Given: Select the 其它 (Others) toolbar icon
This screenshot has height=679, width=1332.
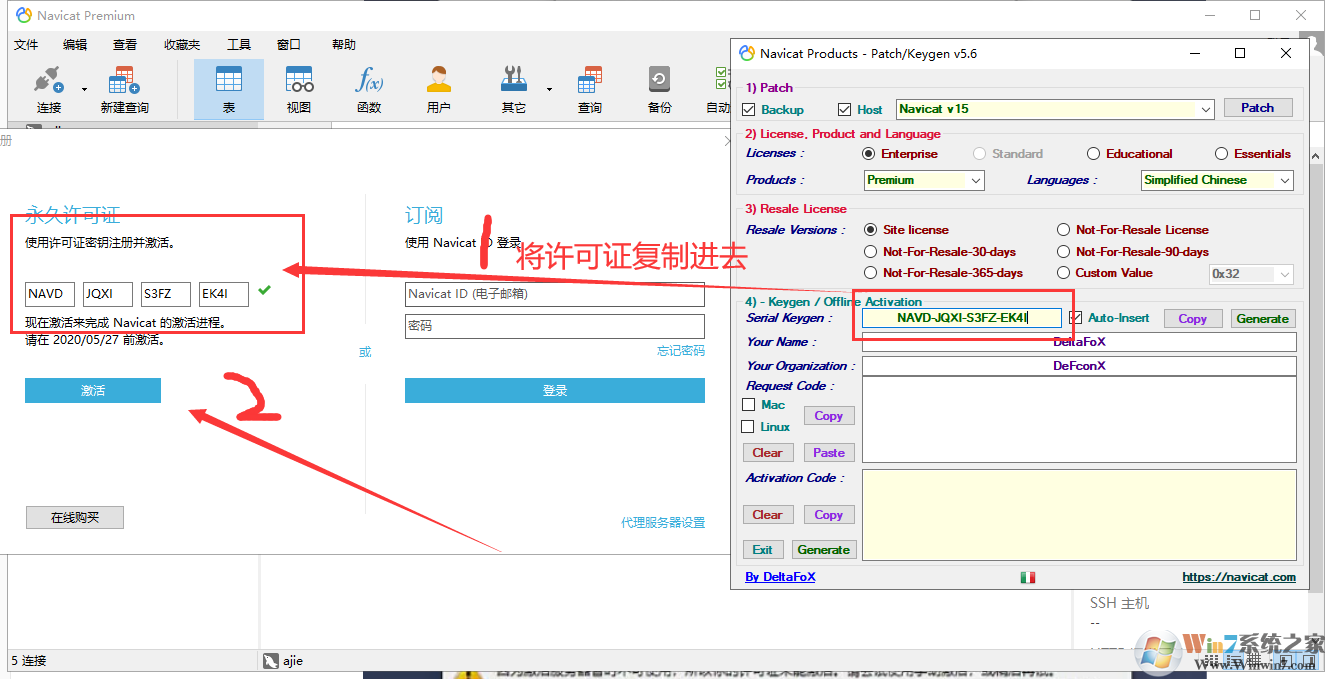Looking at the screenshot, I should point(513,89).
